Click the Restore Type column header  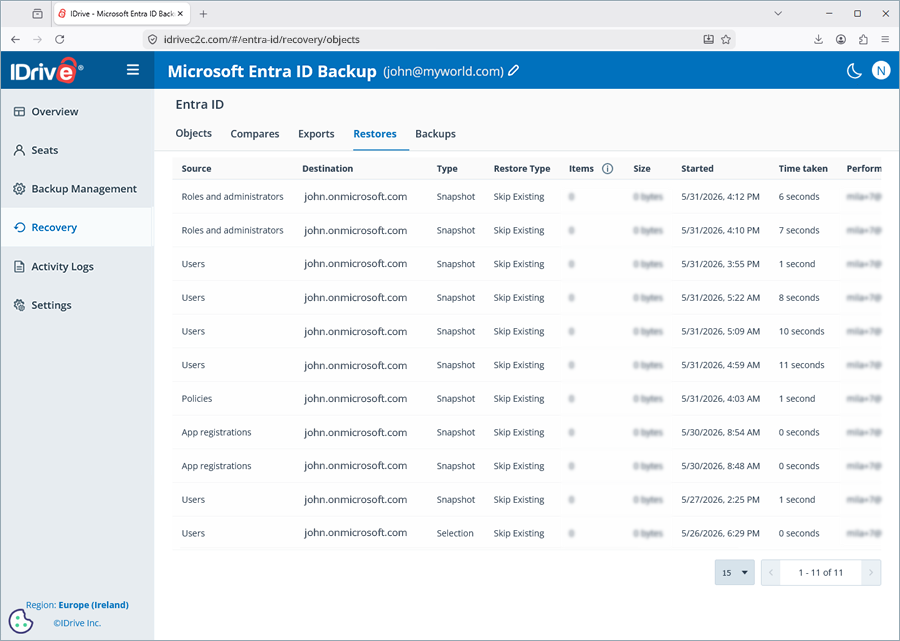(522, 169)
